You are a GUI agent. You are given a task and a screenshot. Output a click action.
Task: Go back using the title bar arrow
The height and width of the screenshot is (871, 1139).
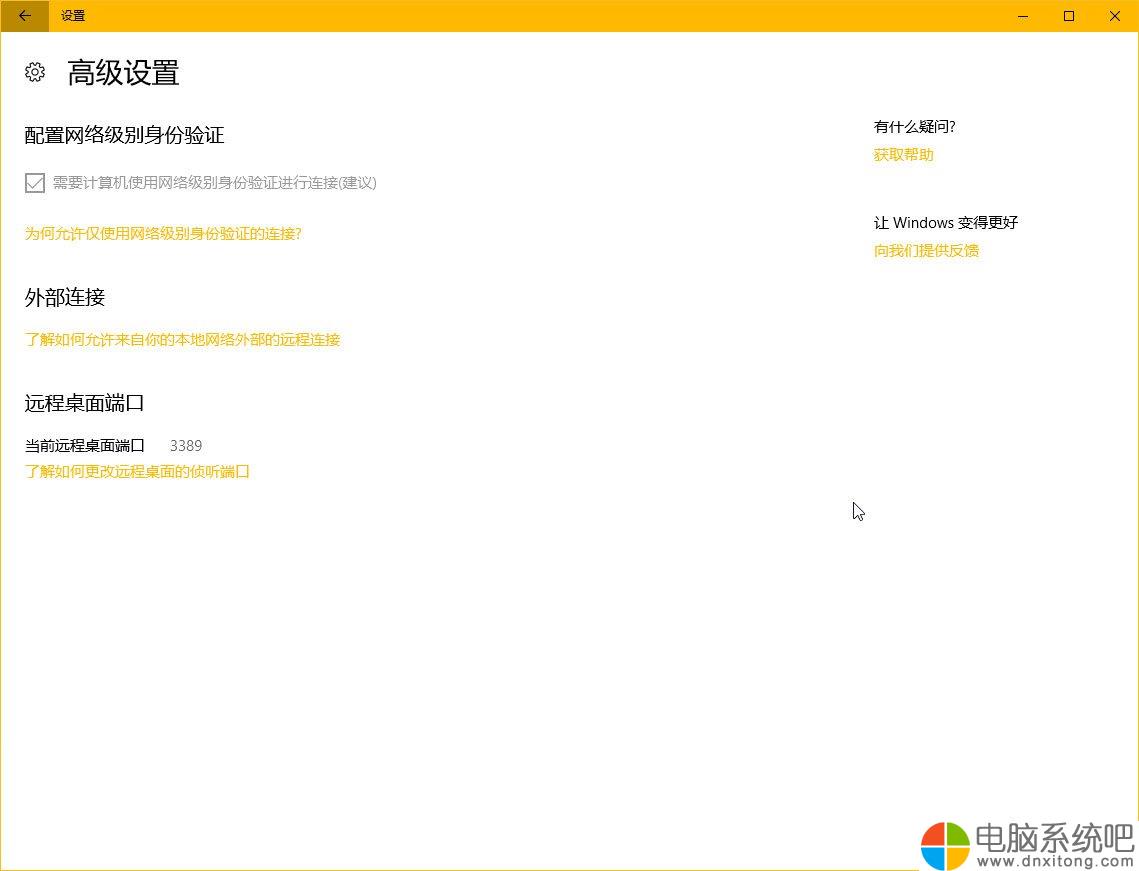(x=25, y=16)
